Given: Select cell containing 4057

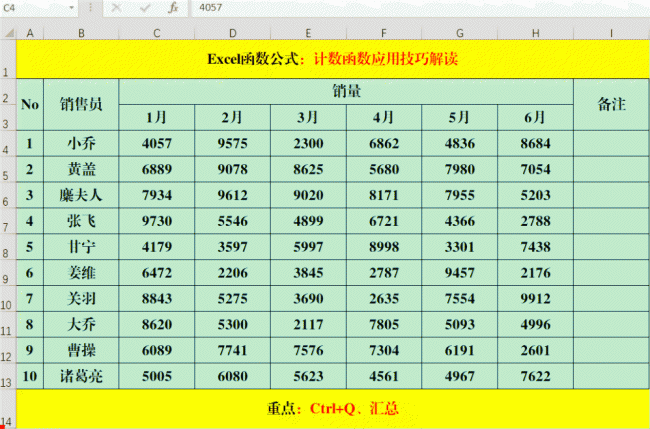Looking at the screenshot, I should (157, 143).
